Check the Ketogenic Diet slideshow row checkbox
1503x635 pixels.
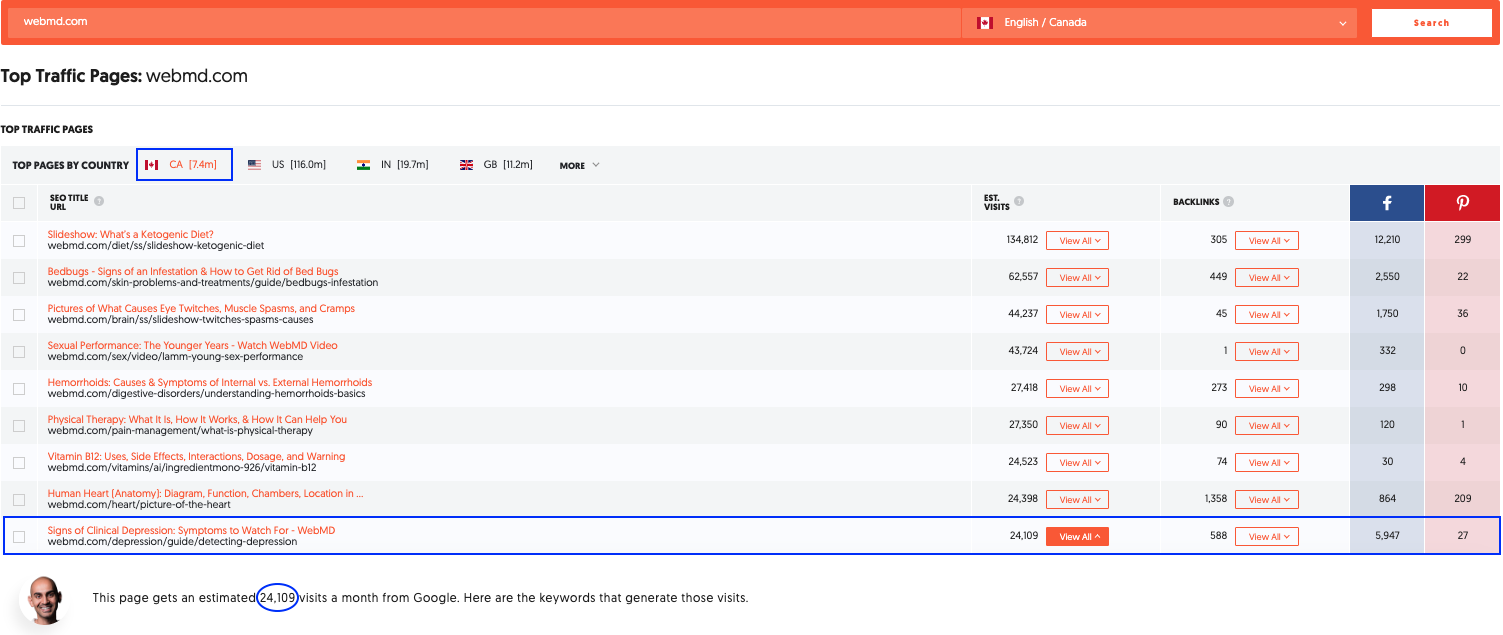click(19, 241)
